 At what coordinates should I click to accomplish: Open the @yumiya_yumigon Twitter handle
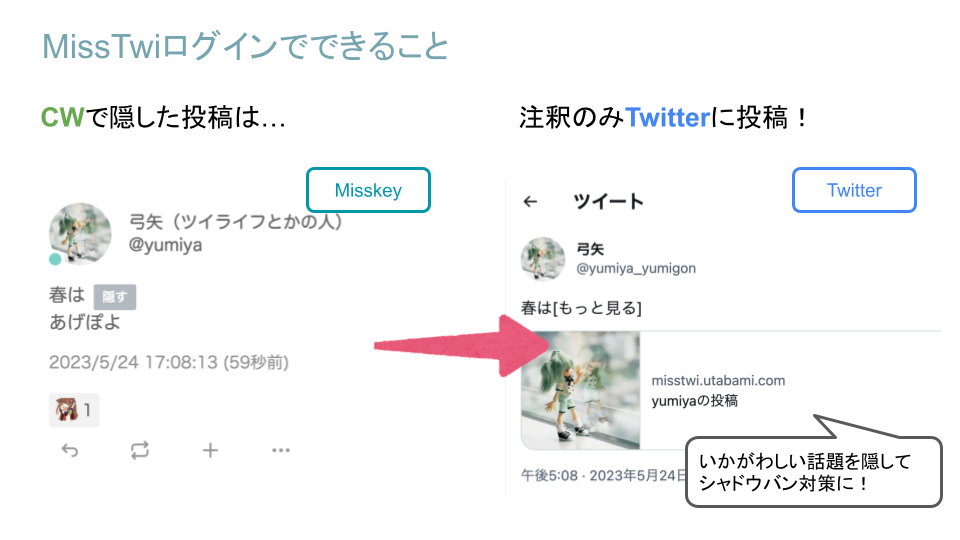pos(636,268)
